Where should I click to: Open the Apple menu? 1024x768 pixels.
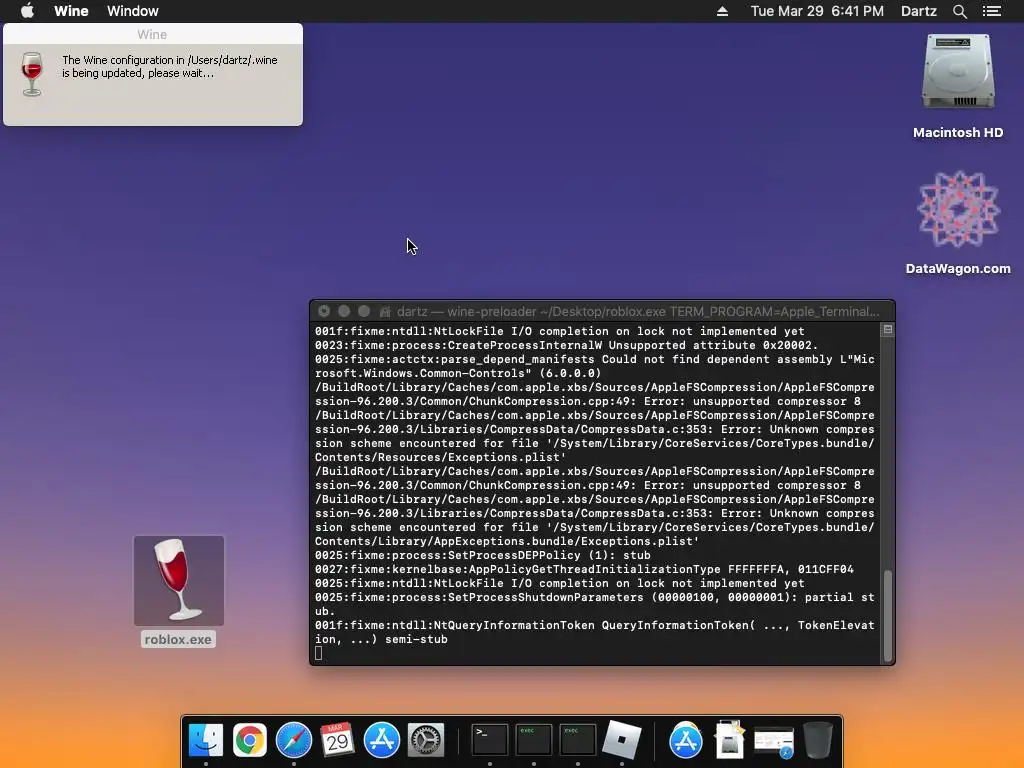tap(27, 11)
